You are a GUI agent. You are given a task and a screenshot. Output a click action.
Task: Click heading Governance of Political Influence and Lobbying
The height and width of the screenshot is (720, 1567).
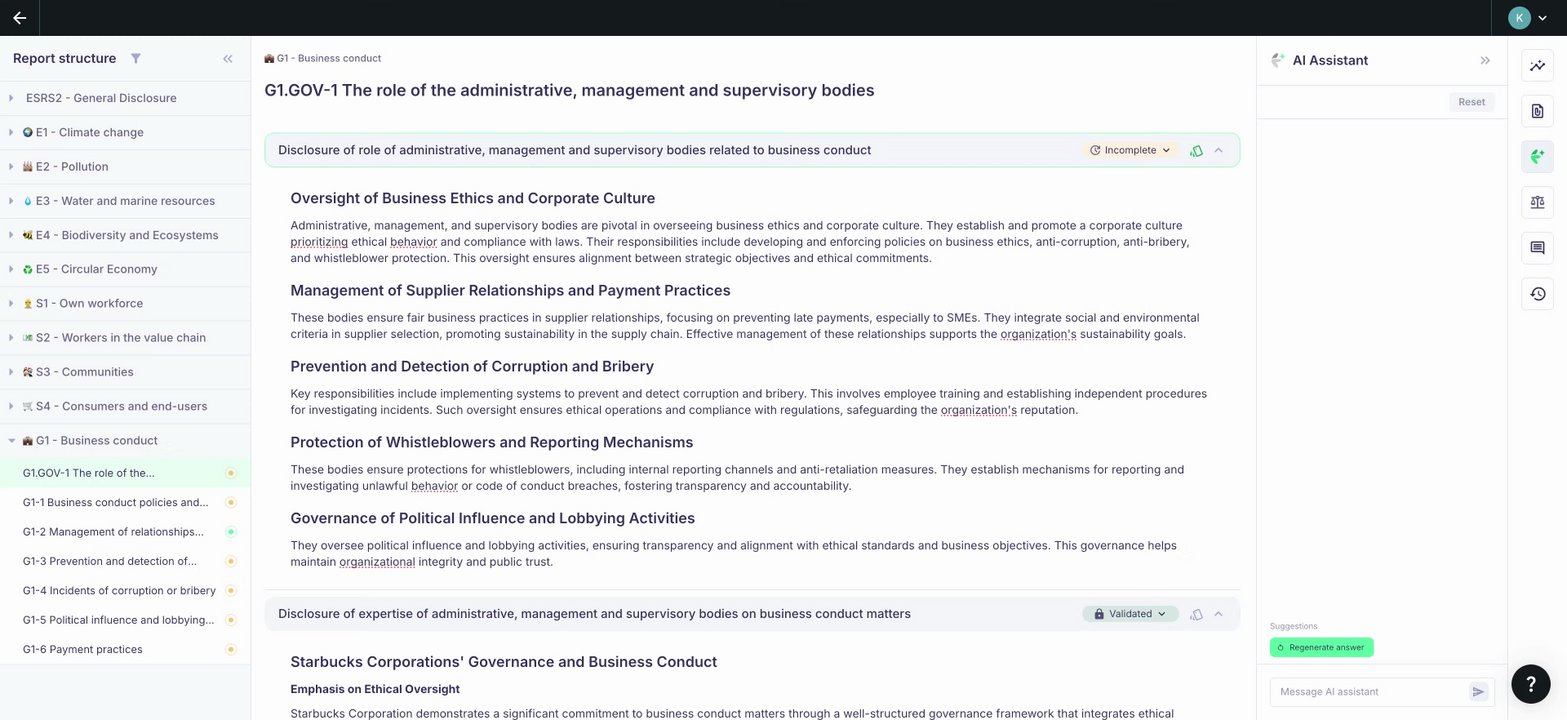pos(493,518)
